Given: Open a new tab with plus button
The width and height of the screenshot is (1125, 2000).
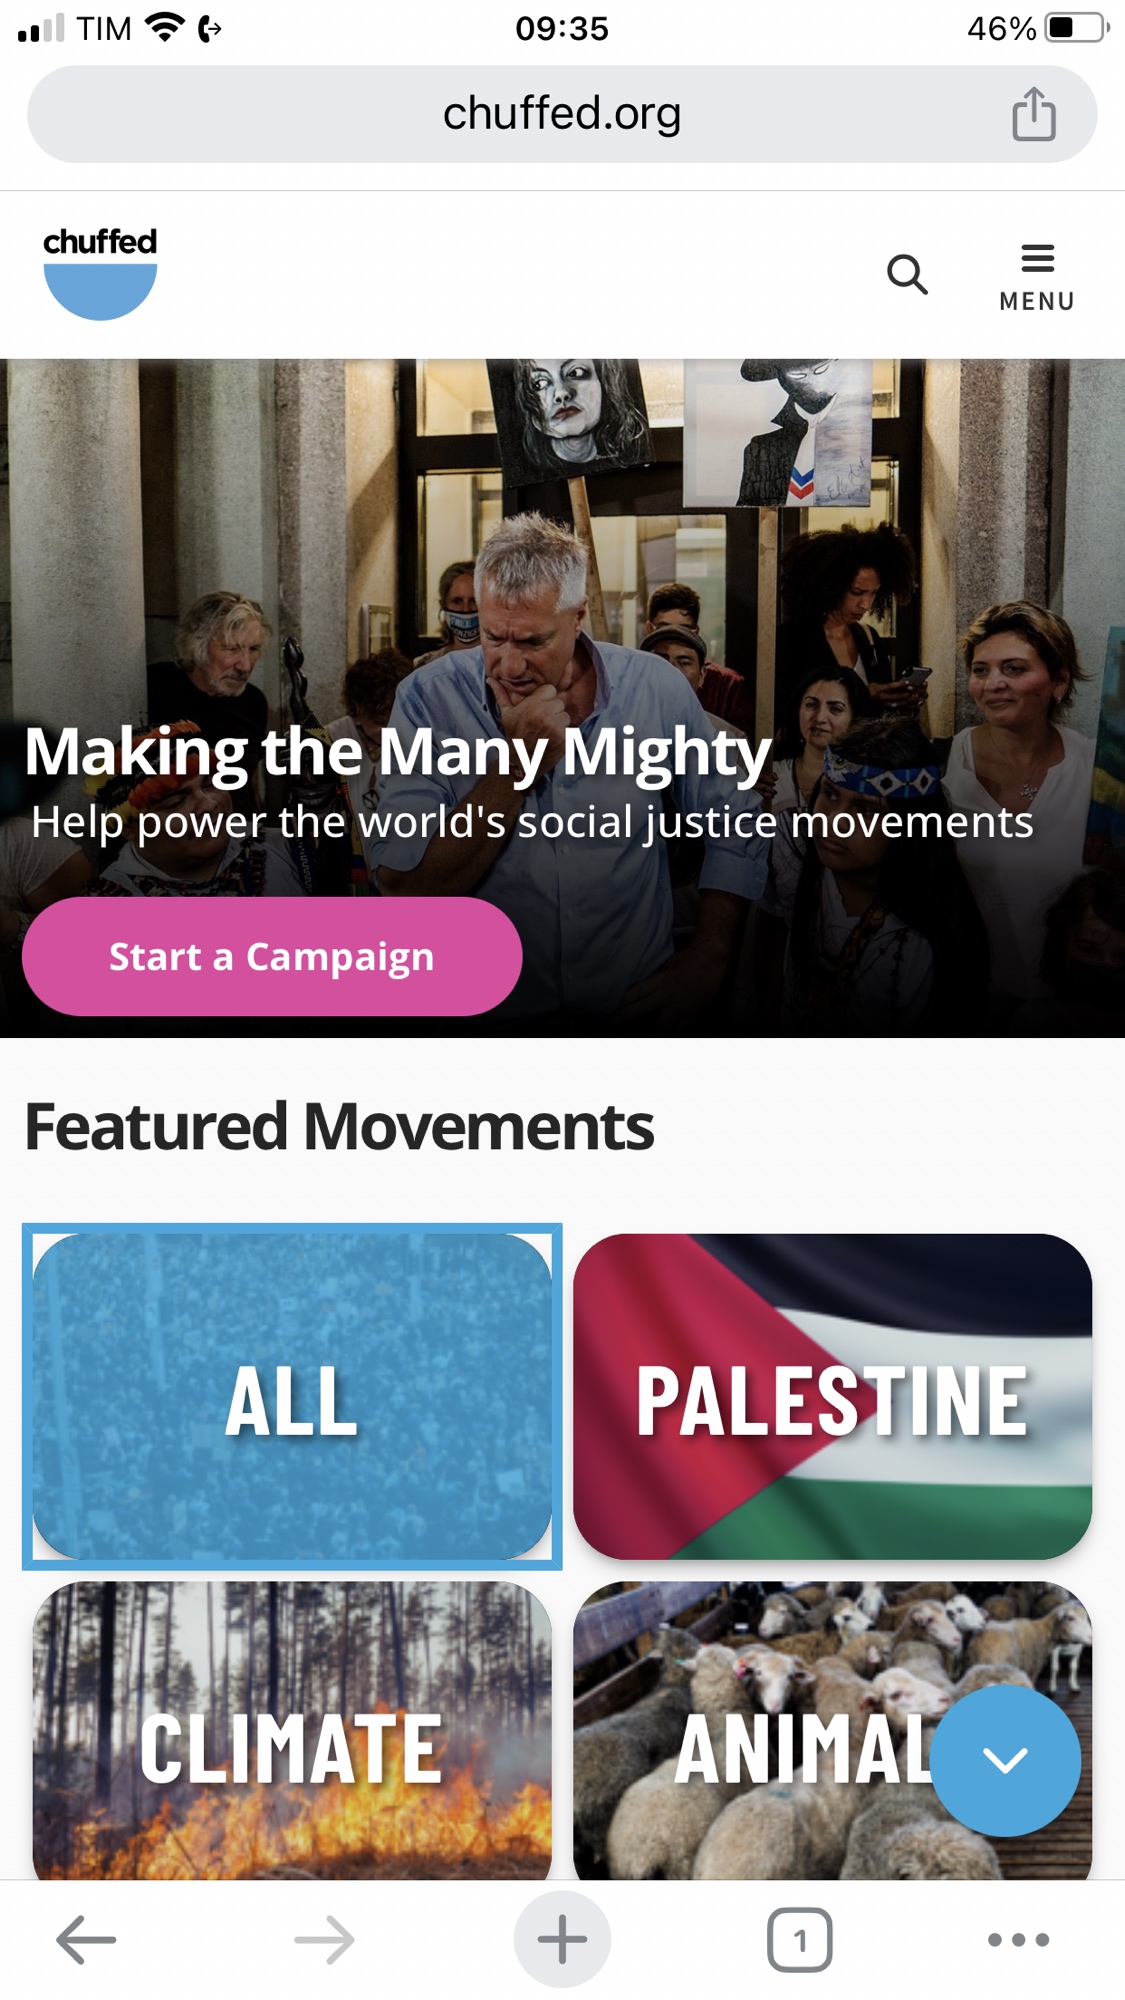Looking at the screenshot, I should [562, 1939].
